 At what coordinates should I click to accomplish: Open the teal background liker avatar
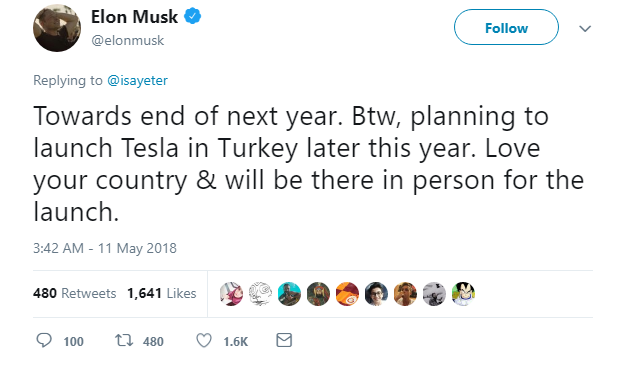[289, 294]
